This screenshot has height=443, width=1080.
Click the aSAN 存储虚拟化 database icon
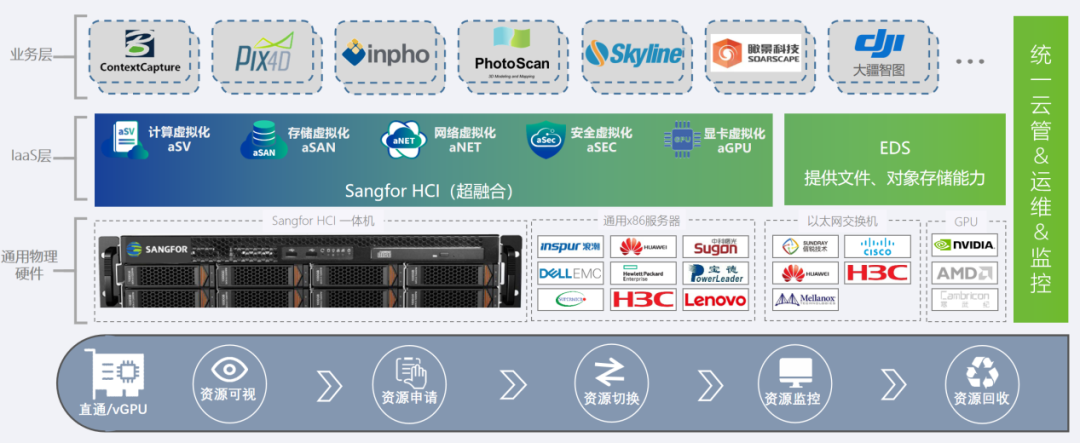tap(261, 141)
